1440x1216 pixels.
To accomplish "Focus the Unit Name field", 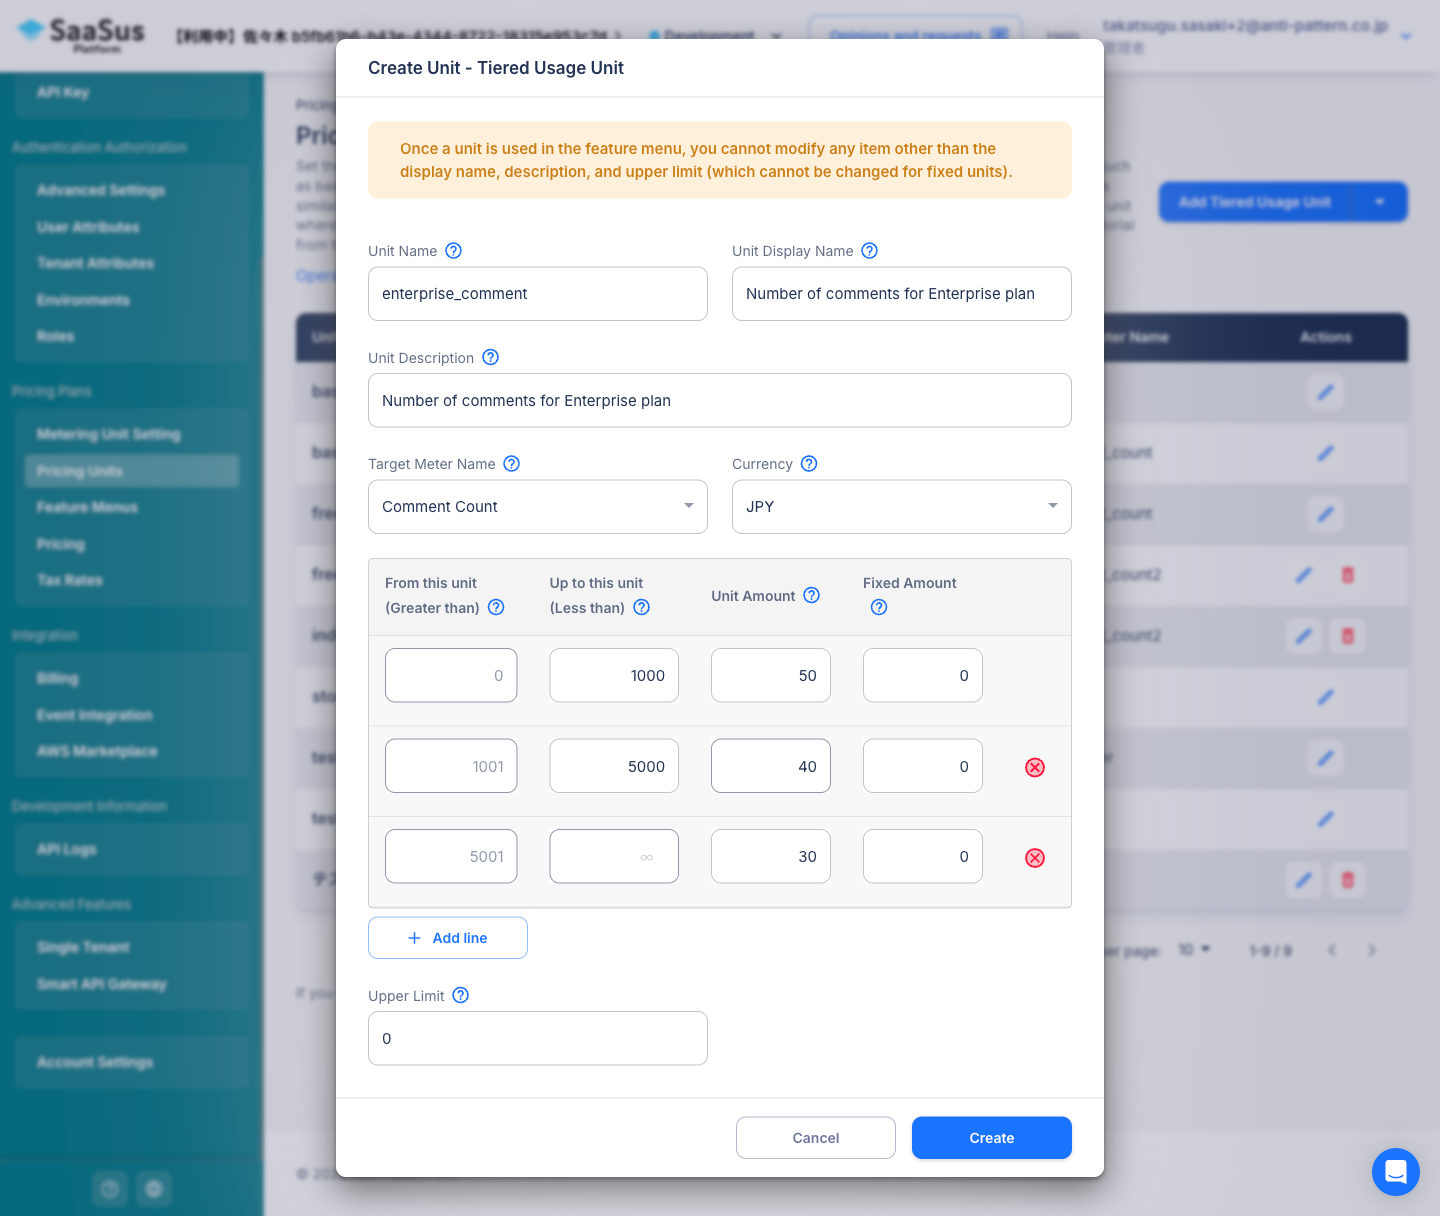I will coord(538,294).
